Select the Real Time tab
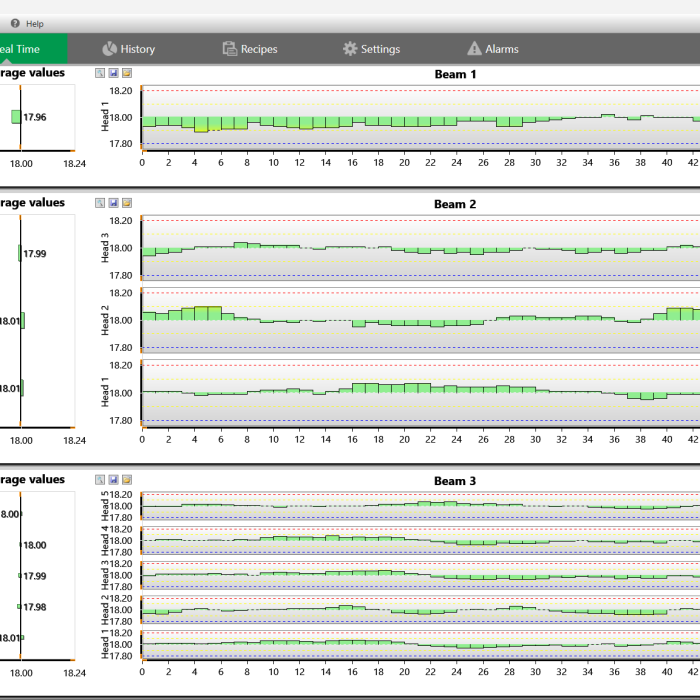The width and height of the screenshot is (700, 700). pyautogui.click(x=25, y=49)
